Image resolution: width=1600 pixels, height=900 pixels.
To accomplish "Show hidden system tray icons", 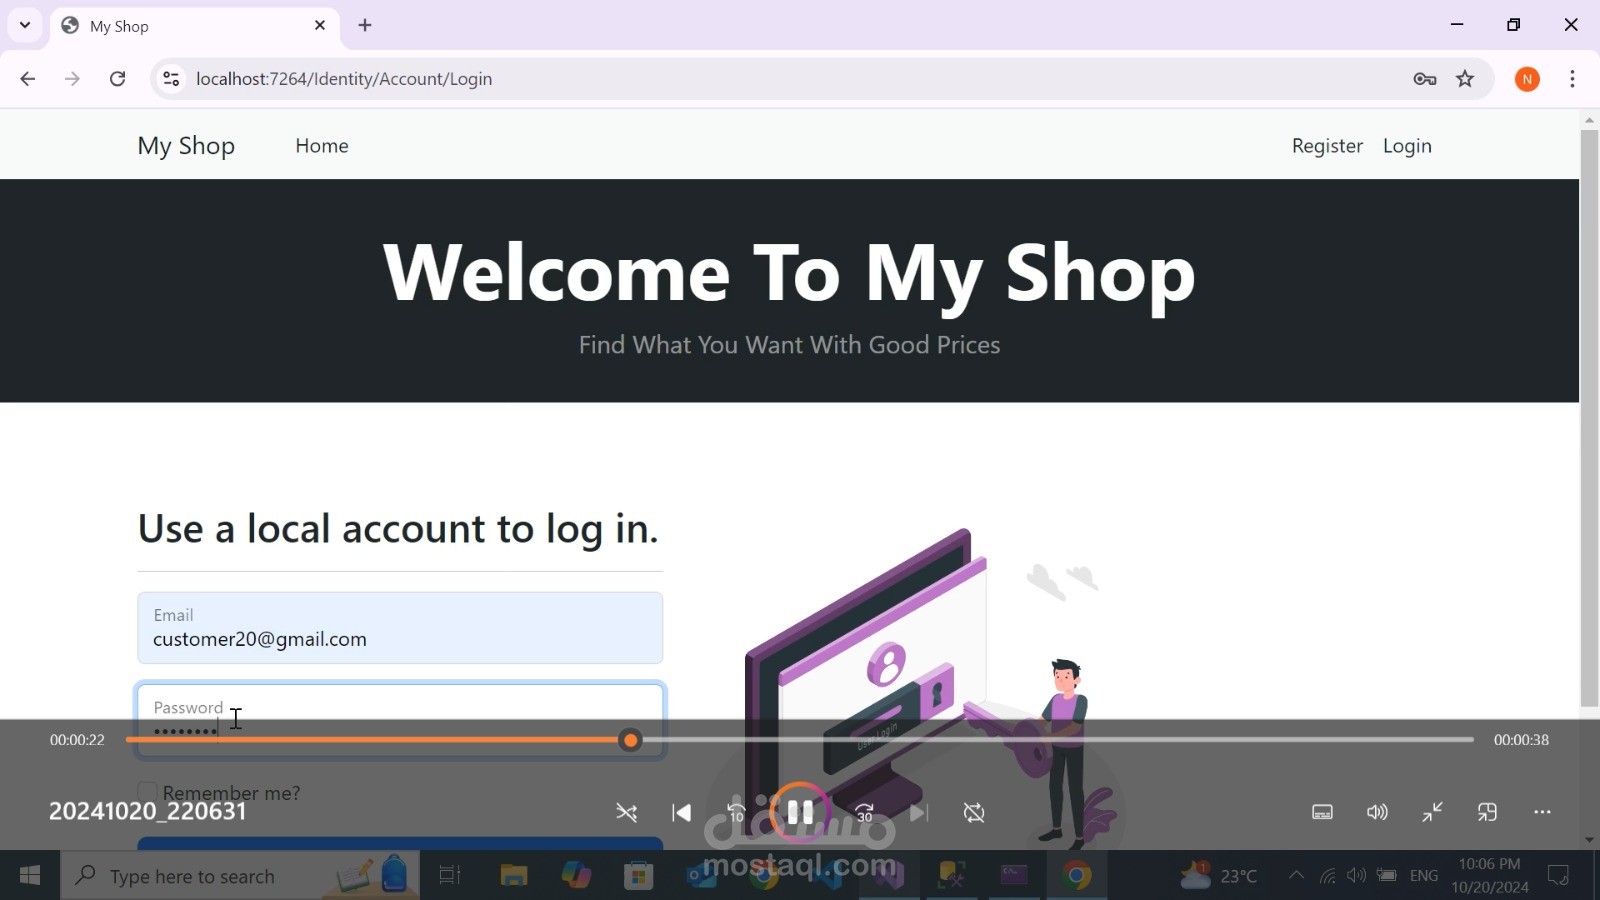I will pyautogui.click(x=1296, y=876).
